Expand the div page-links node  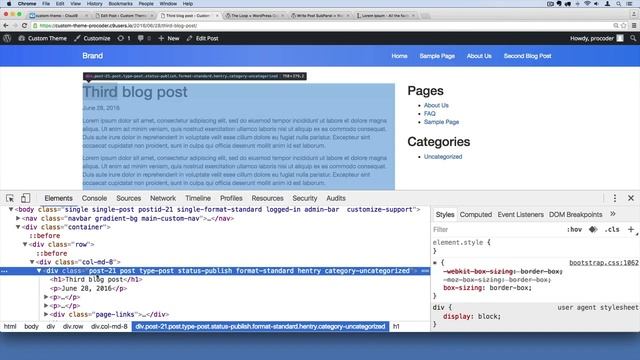(x=46, y=314)
